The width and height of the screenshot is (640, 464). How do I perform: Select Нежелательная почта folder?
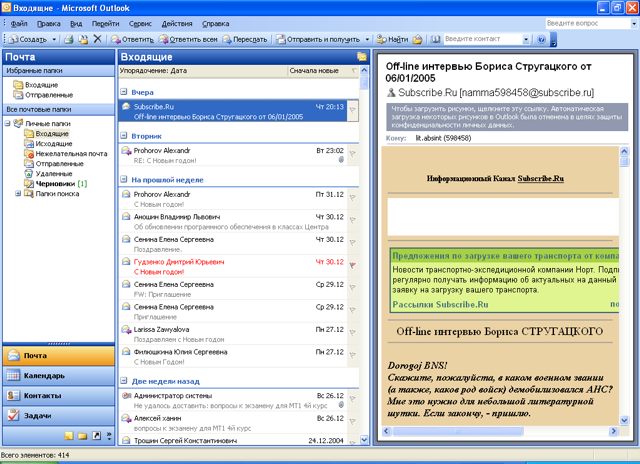[x=71, y=153]
